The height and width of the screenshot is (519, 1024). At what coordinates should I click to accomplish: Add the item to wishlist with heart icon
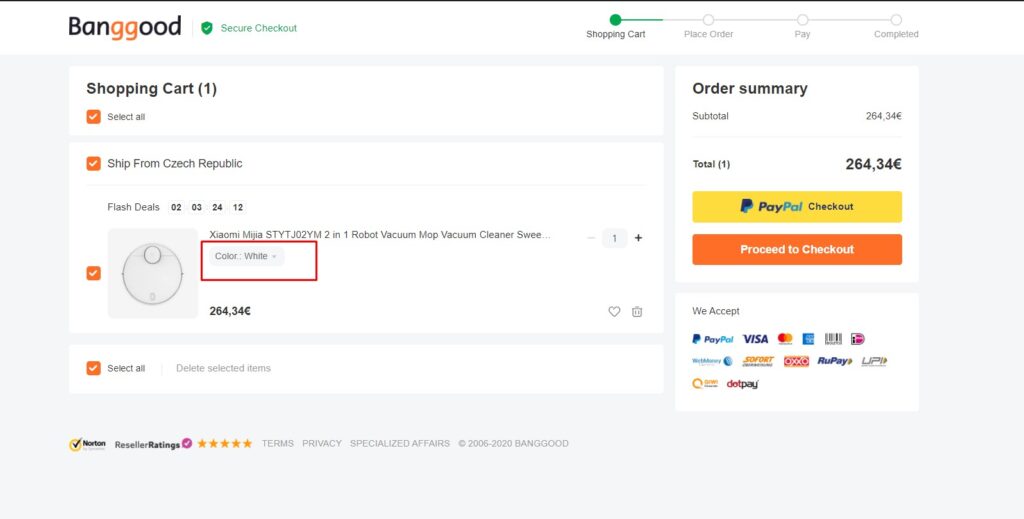(x=614, y=311)
